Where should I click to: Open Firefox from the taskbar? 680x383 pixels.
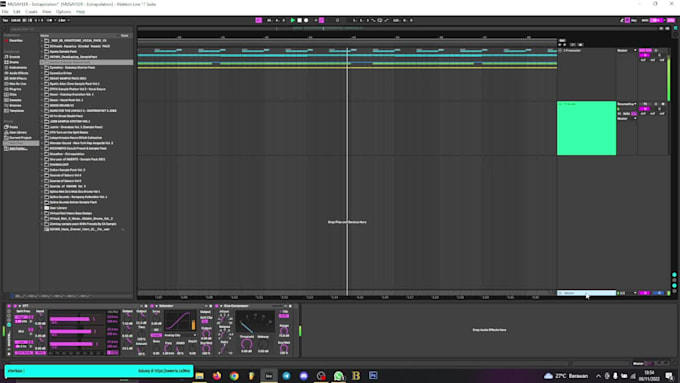[x=216, y=376]
